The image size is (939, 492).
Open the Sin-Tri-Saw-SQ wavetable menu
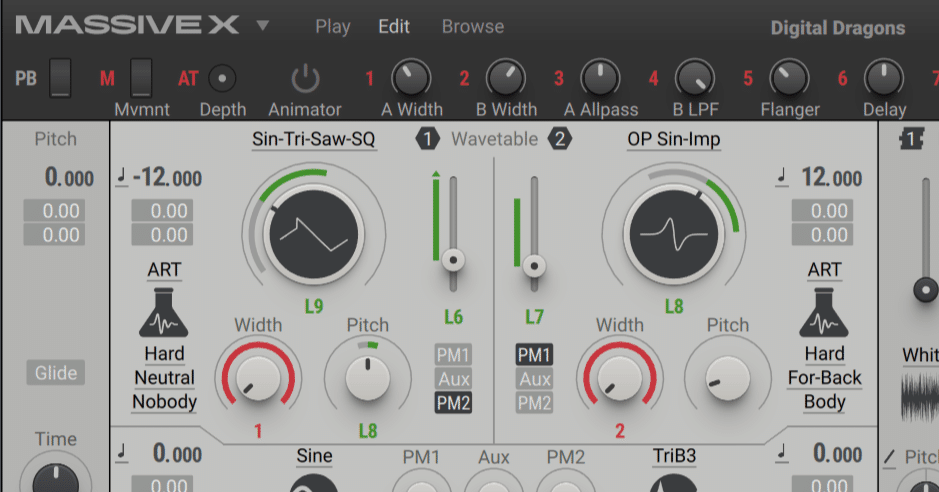click(314, 139)
